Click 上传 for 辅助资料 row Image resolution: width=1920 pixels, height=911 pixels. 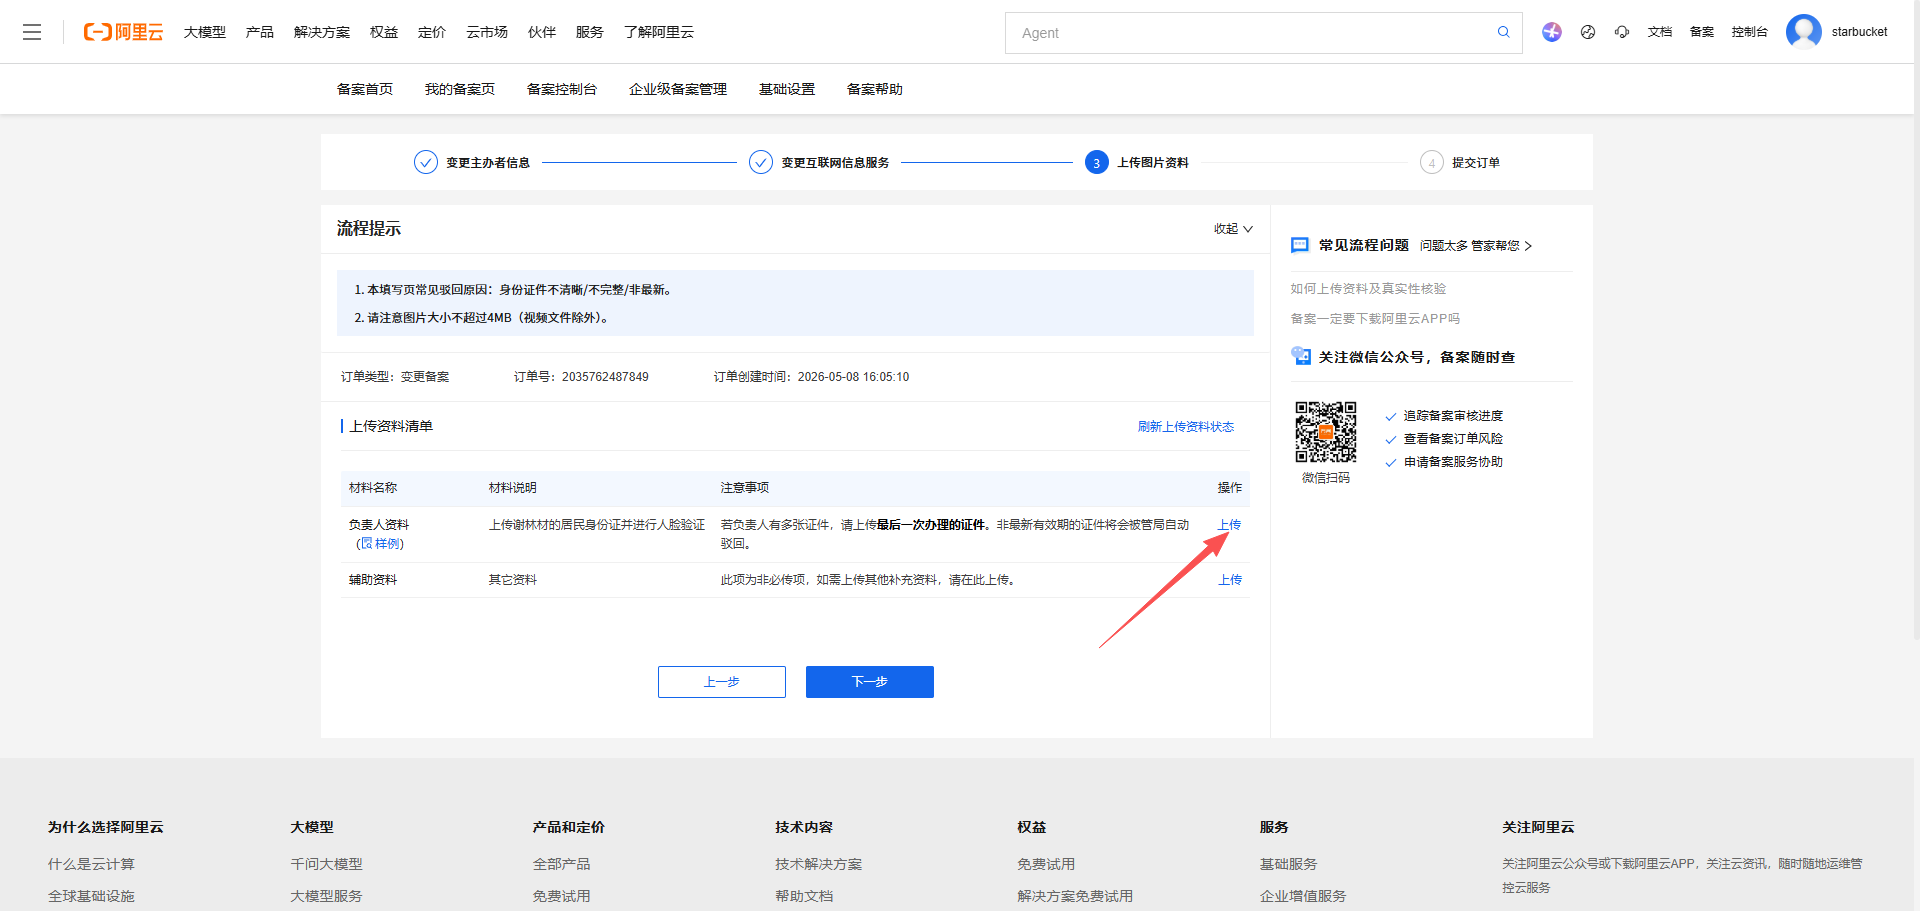[x=1230, y=580]
